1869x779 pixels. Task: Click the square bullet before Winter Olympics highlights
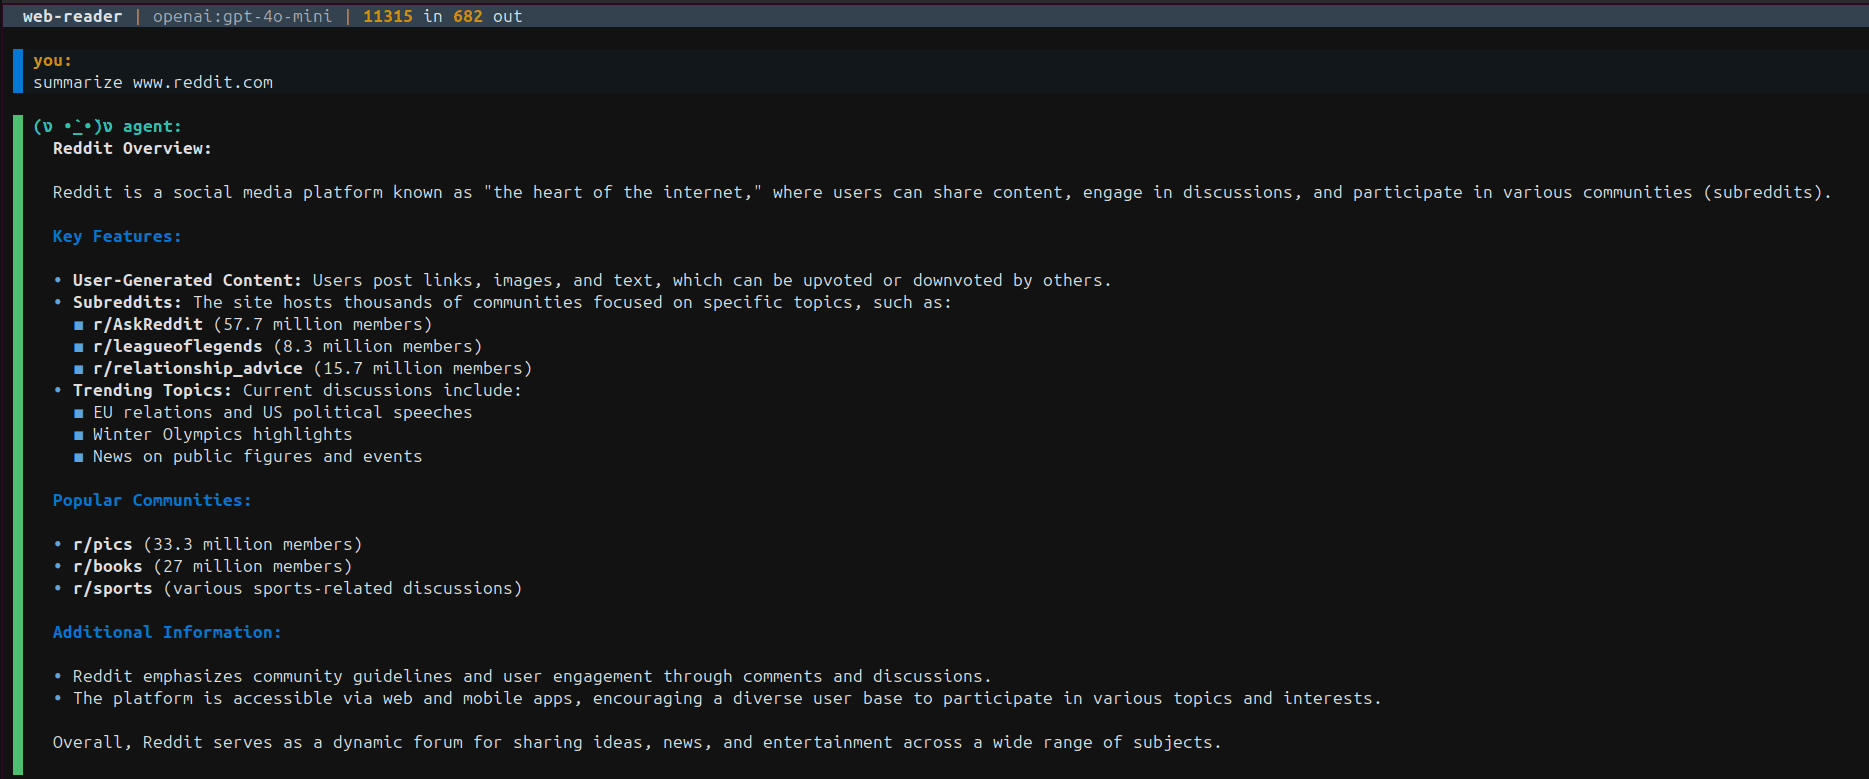click(x=78, y=435)
